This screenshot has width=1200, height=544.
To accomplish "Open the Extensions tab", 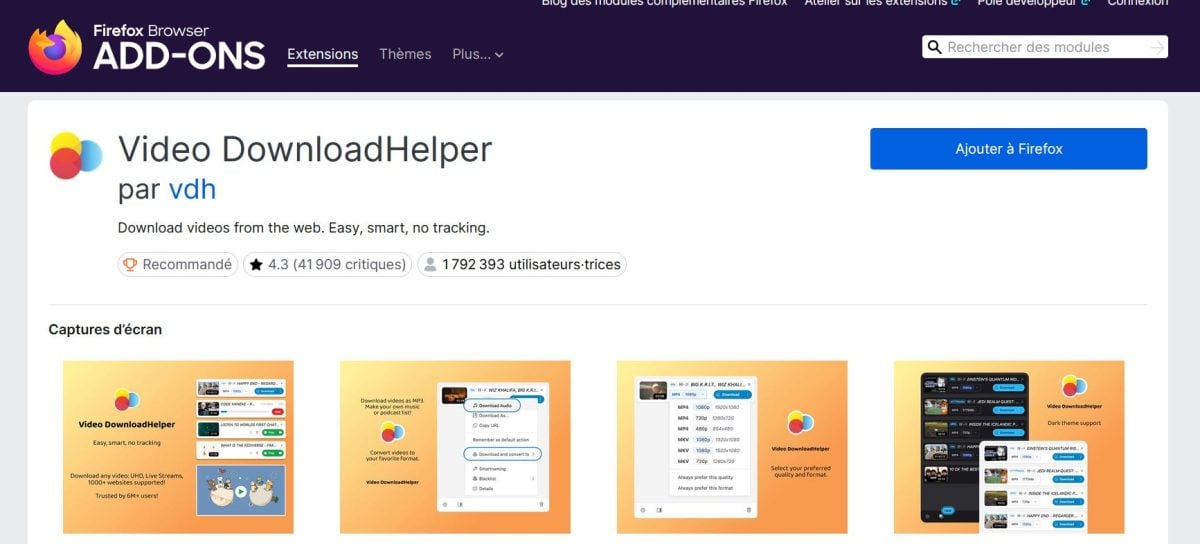I will tap(322, 54).
